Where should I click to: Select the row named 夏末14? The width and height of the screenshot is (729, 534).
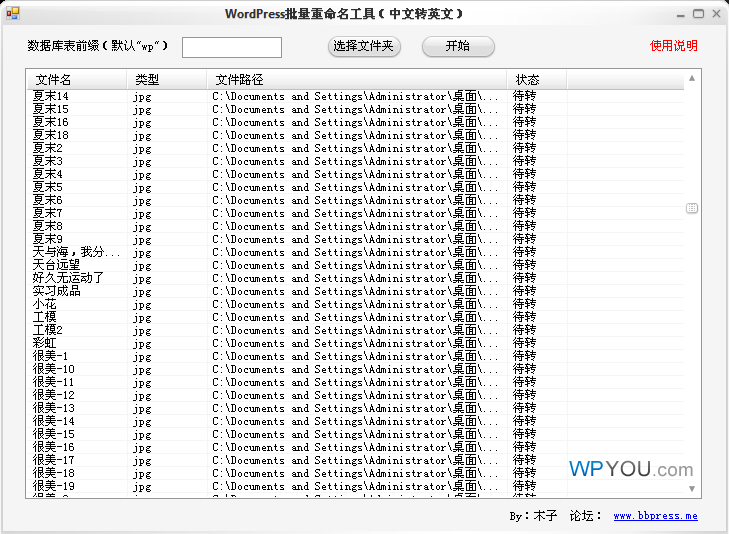tap(355, 96)
